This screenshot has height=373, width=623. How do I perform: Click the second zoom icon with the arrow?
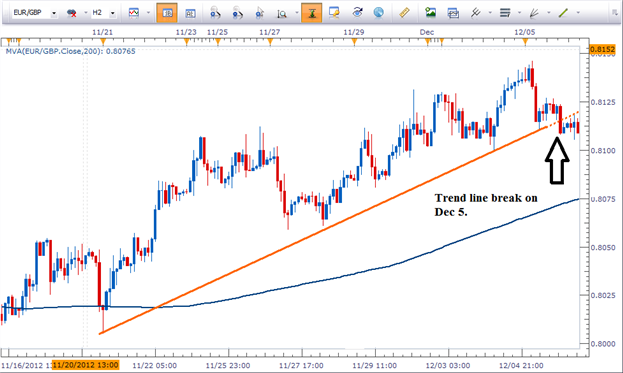237,13
